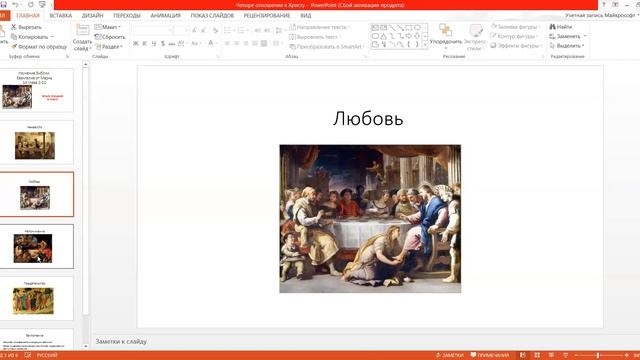Toggle the ЗАМЕТКИ notes pane in status bar

pos(450,355)
